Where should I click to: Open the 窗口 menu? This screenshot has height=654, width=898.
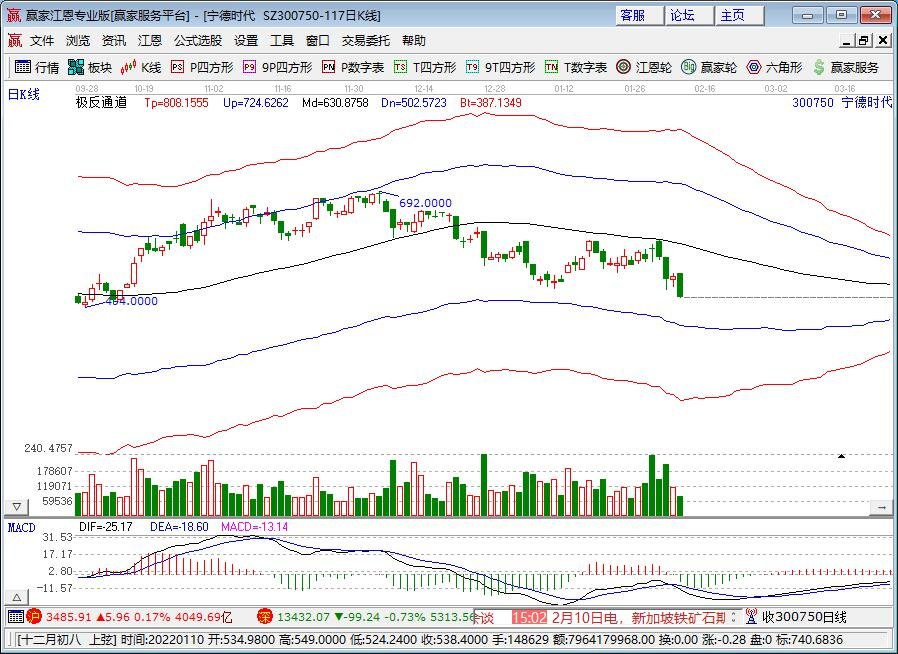317,41
